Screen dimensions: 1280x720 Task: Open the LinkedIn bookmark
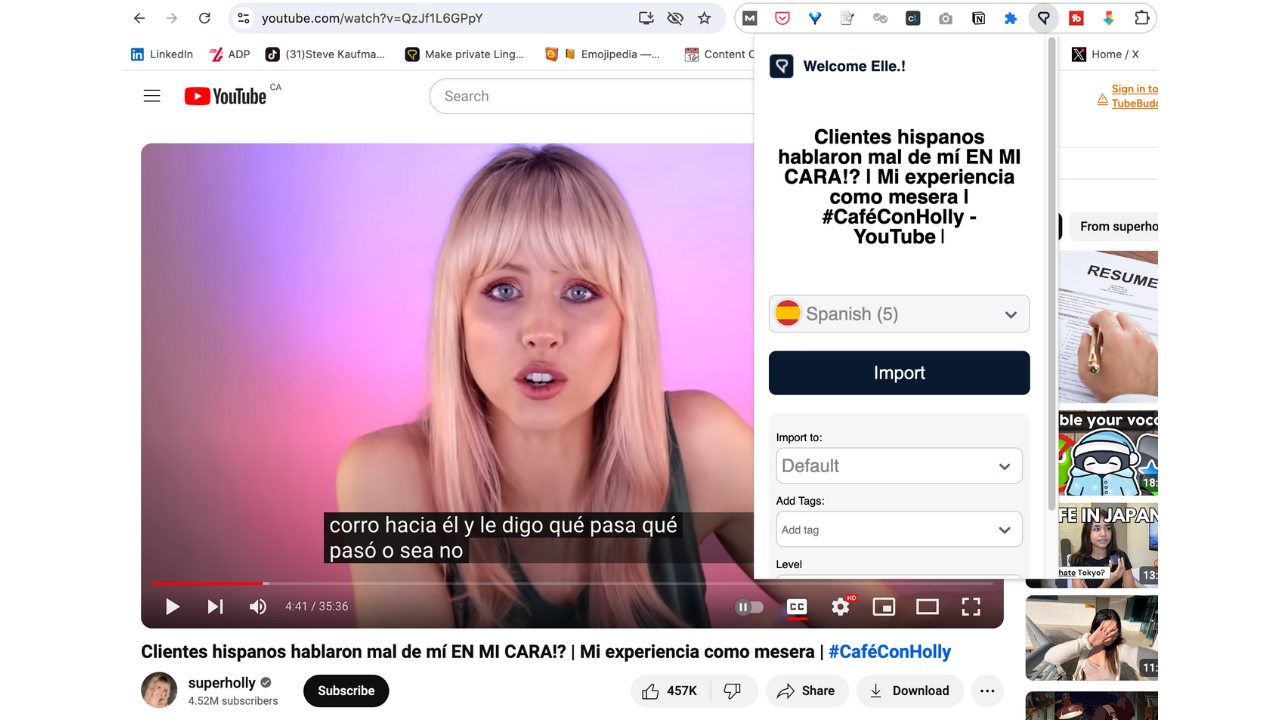click(162, 54)
